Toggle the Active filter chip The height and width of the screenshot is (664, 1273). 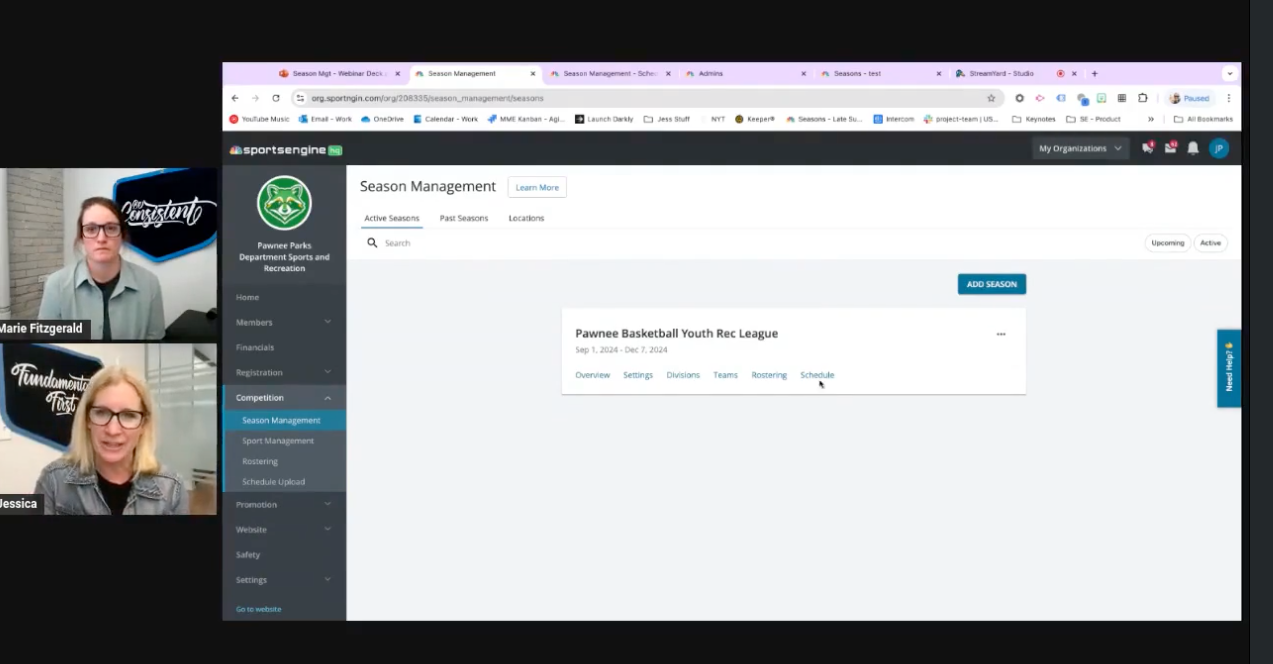1210,243
